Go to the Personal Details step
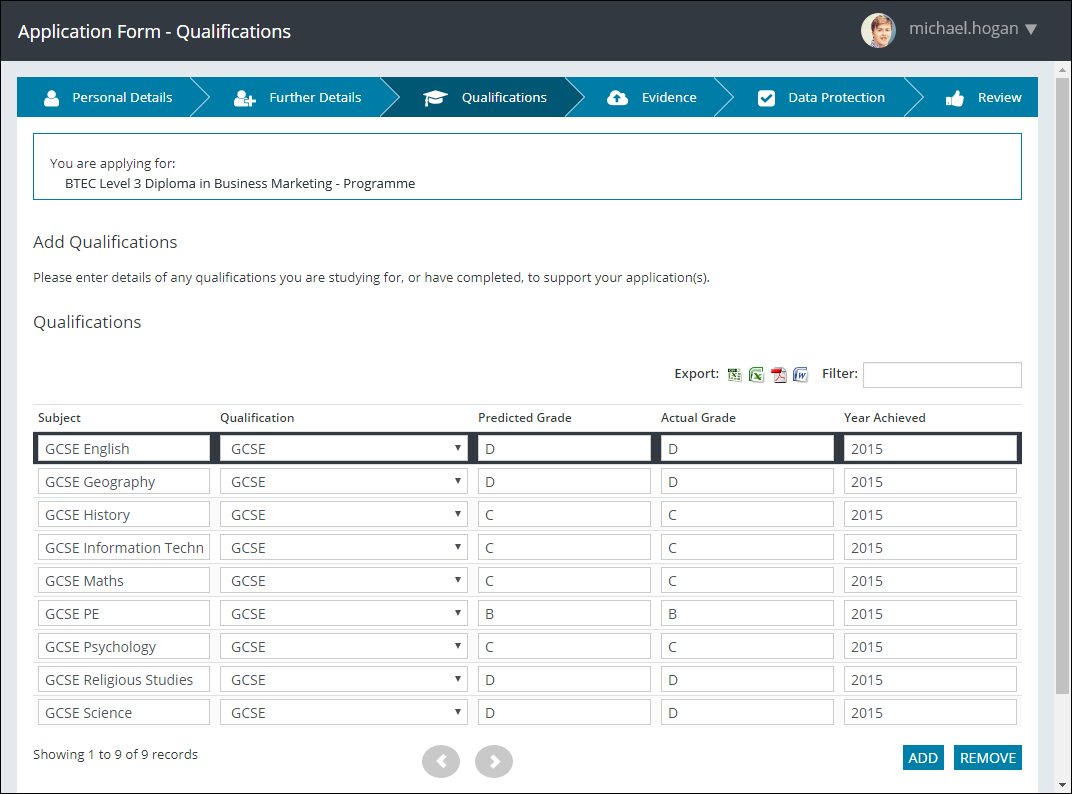The width and height of the screenshot is (1072, 794). click(108, 98)
